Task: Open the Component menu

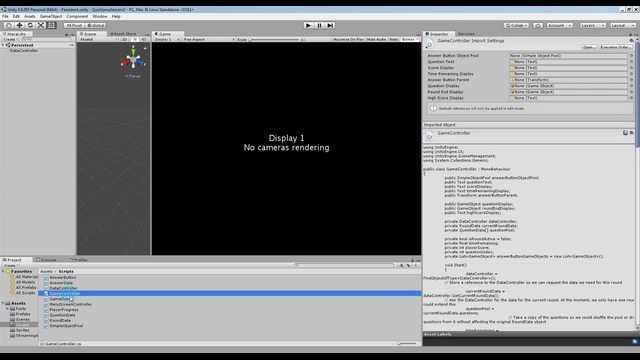Action: pyautogui.click(x=77, y=16)
